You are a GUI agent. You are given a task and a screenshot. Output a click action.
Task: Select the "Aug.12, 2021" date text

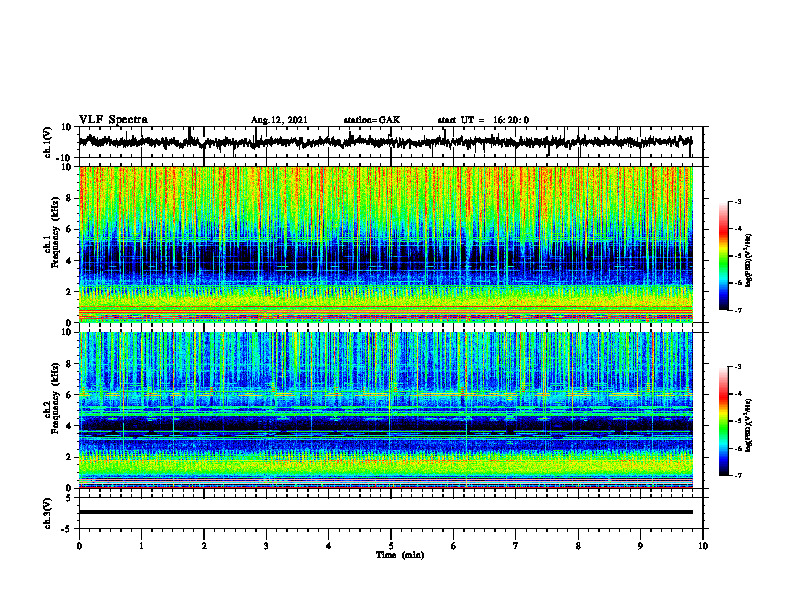(279, 120)
